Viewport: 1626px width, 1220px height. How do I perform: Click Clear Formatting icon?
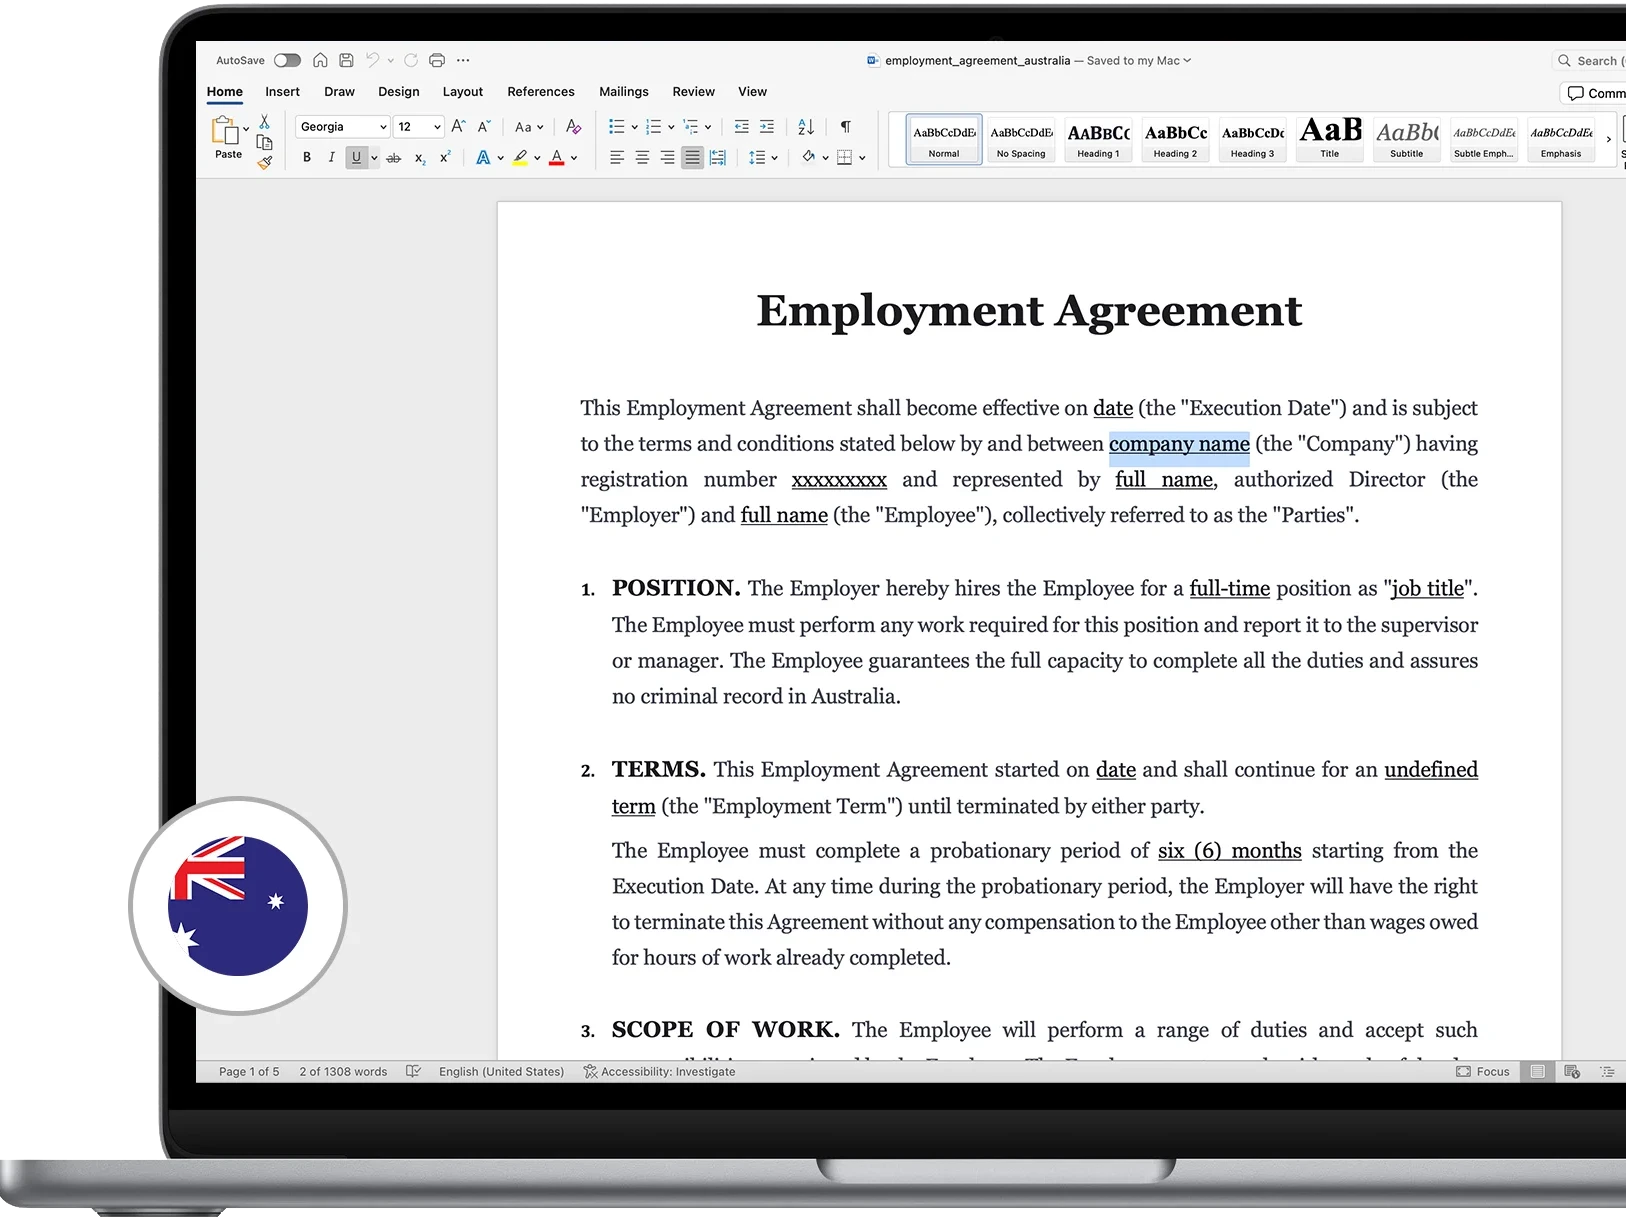(573, 126)
